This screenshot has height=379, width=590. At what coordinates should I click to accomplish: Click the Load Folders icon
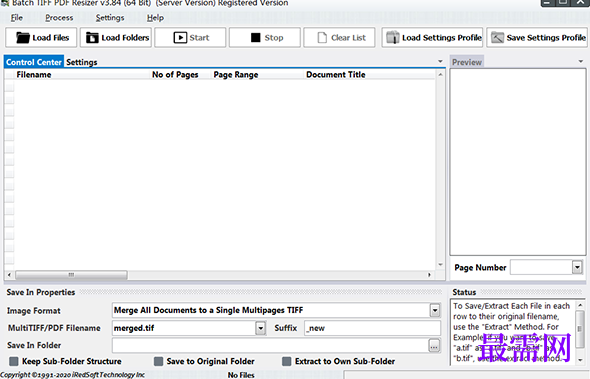92,38
